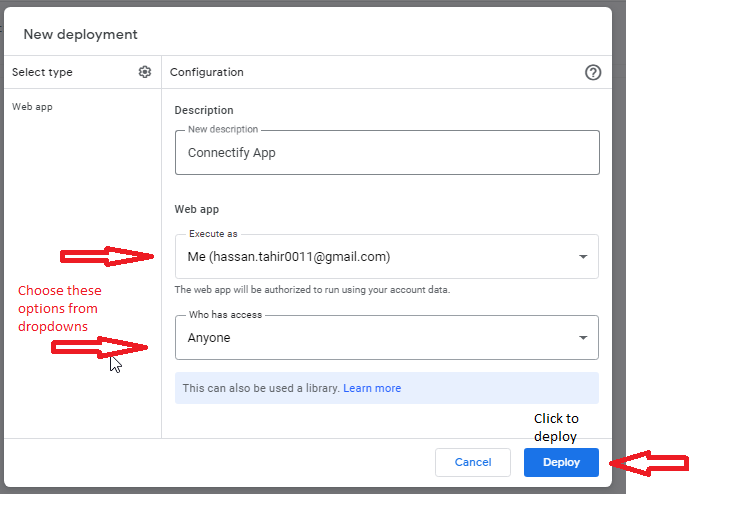Image resolution: width=730 pixels, height=526 pixels.
Task: Expand the Execute as dropdown arrow
Action: coord(583,257)
